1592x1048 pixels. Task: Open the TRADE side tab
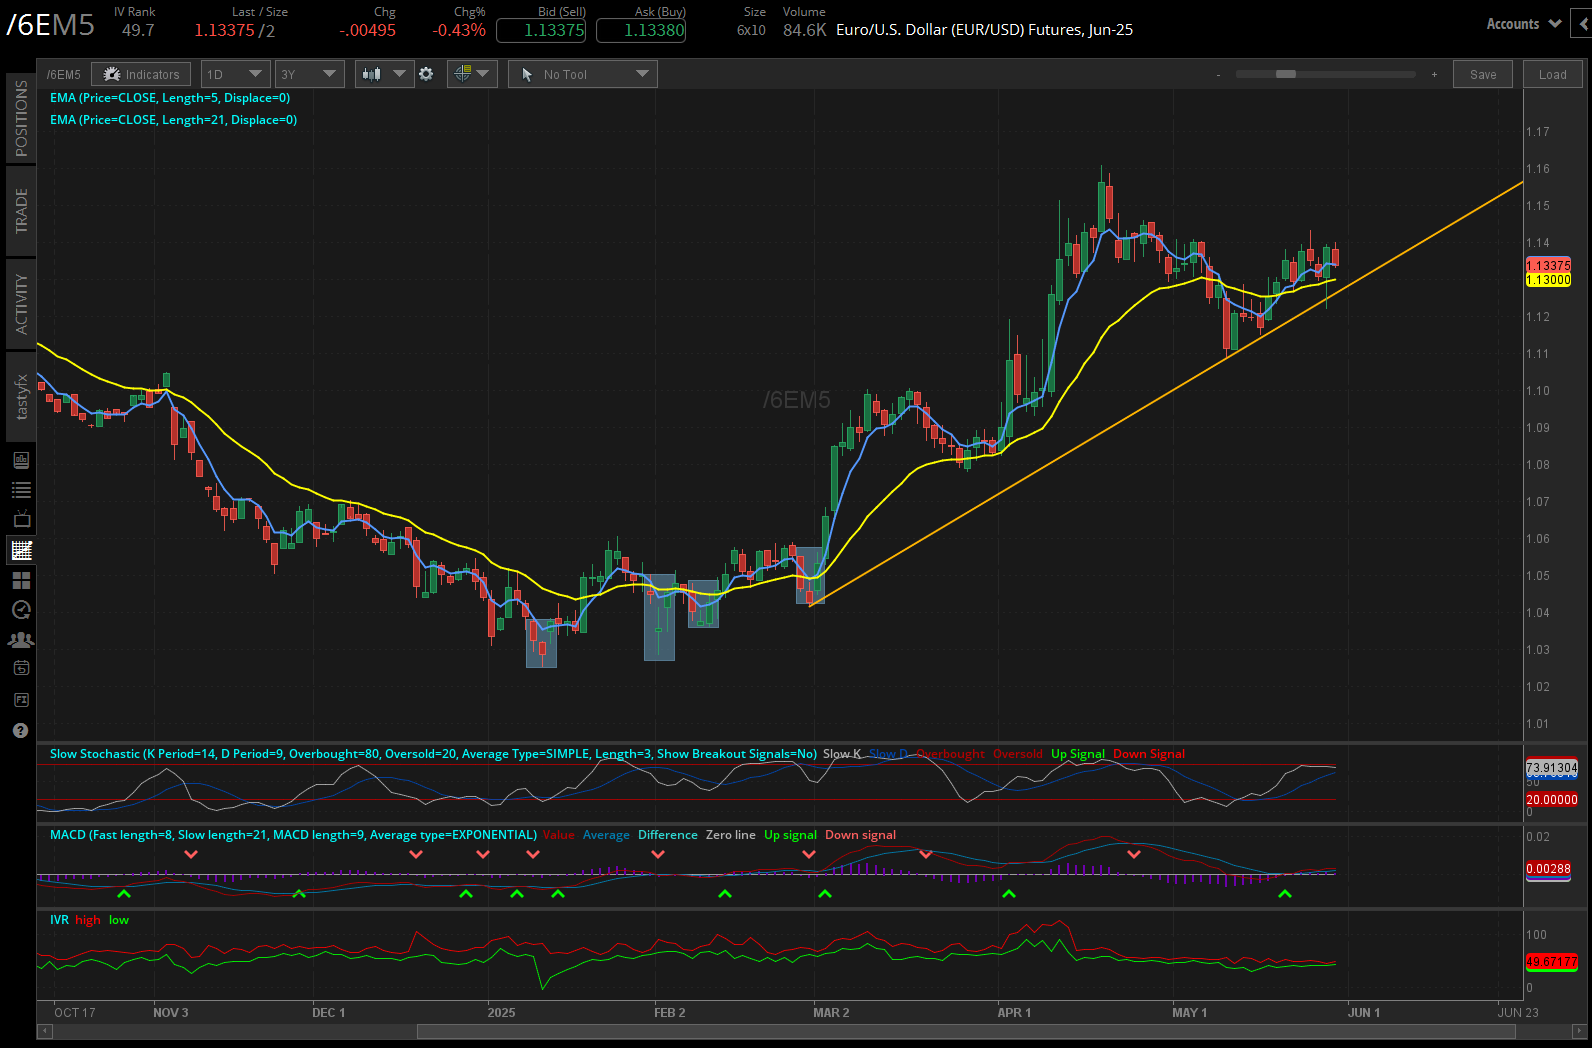click(21, 211)
